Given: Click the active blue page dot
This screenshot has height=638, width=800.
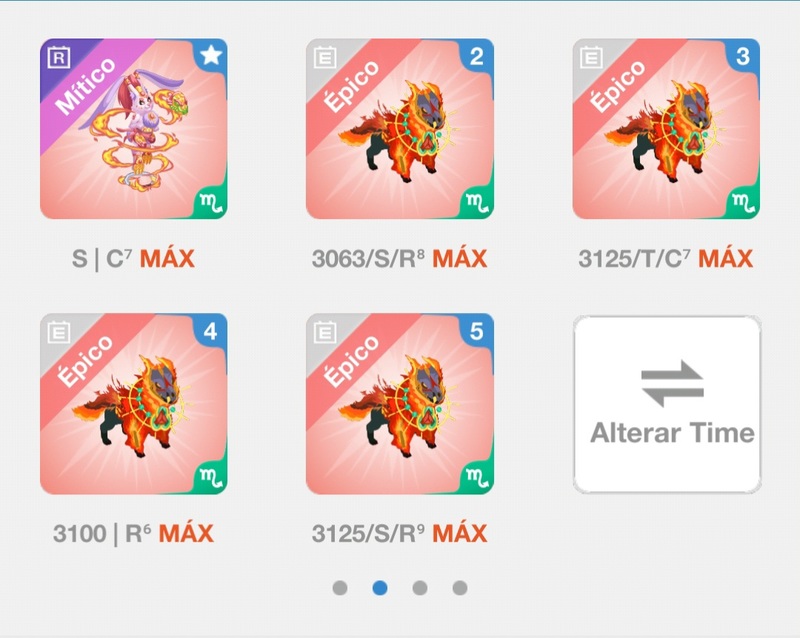Looking at the screenshot, I should pos(380,588).
